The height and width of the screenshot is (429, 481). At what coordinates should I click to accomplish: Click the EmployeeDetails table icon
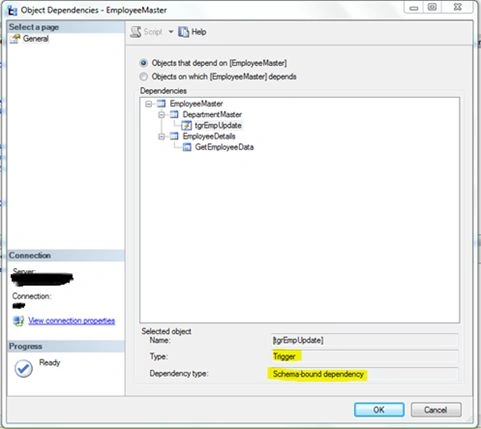[x=174, y=136]
